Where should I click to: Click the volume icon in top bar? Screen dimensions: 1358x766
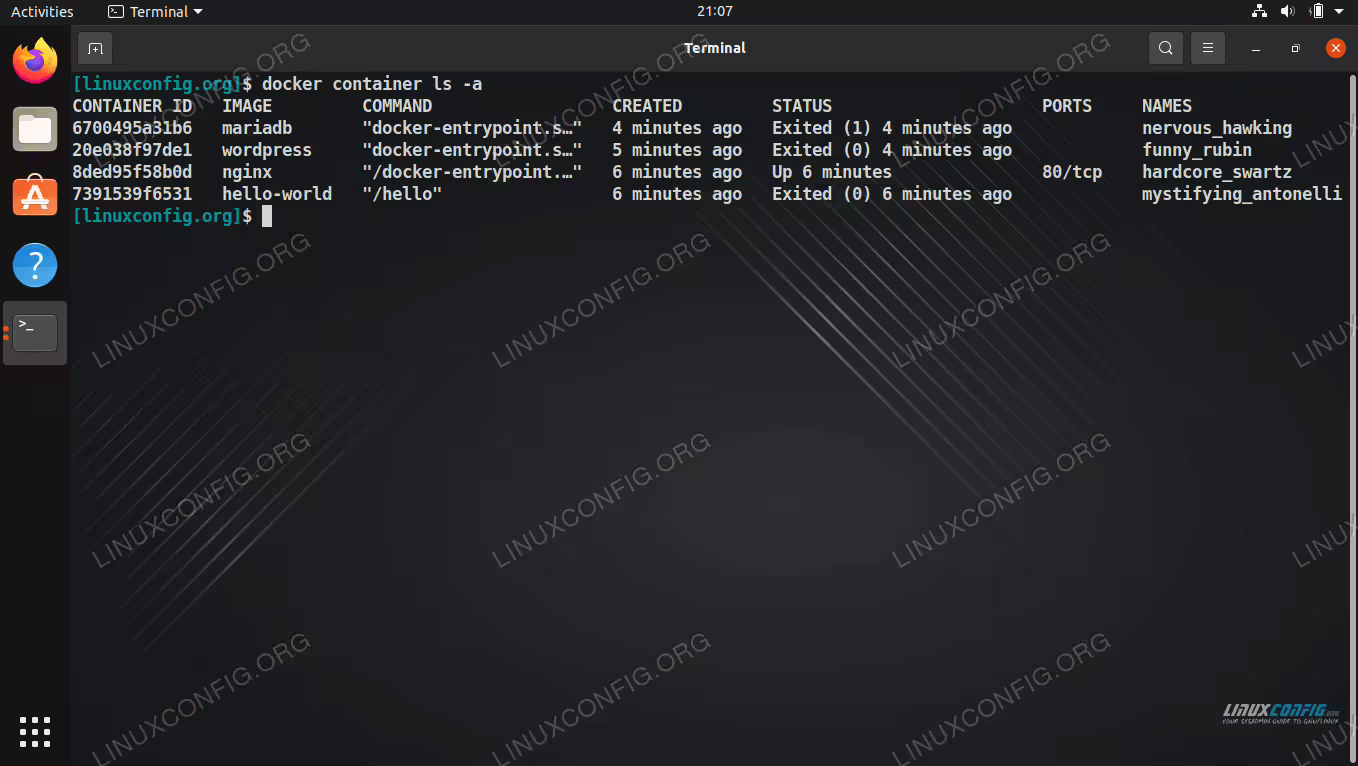tap(1287, 12)
